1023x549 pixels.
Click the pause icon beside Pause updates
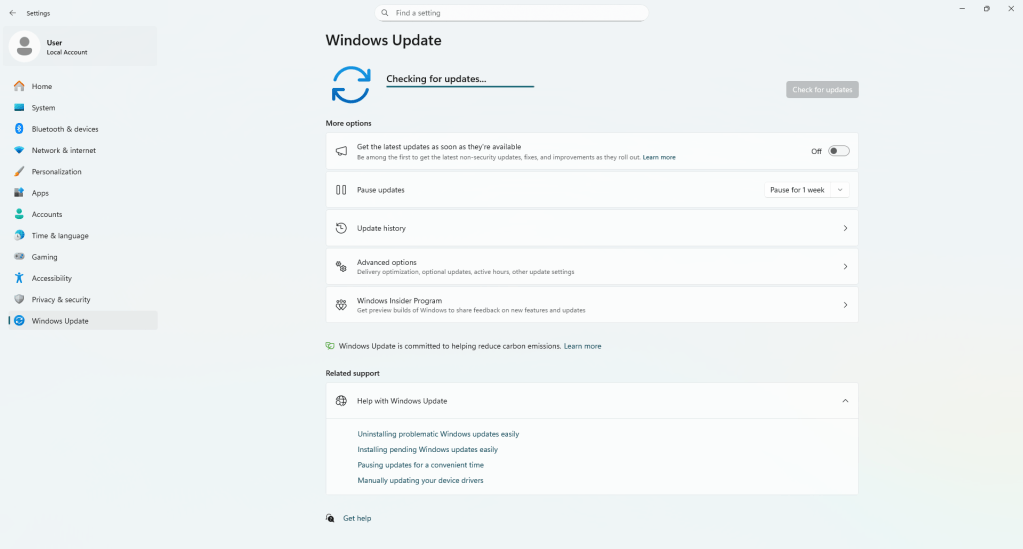pos(341,190)
